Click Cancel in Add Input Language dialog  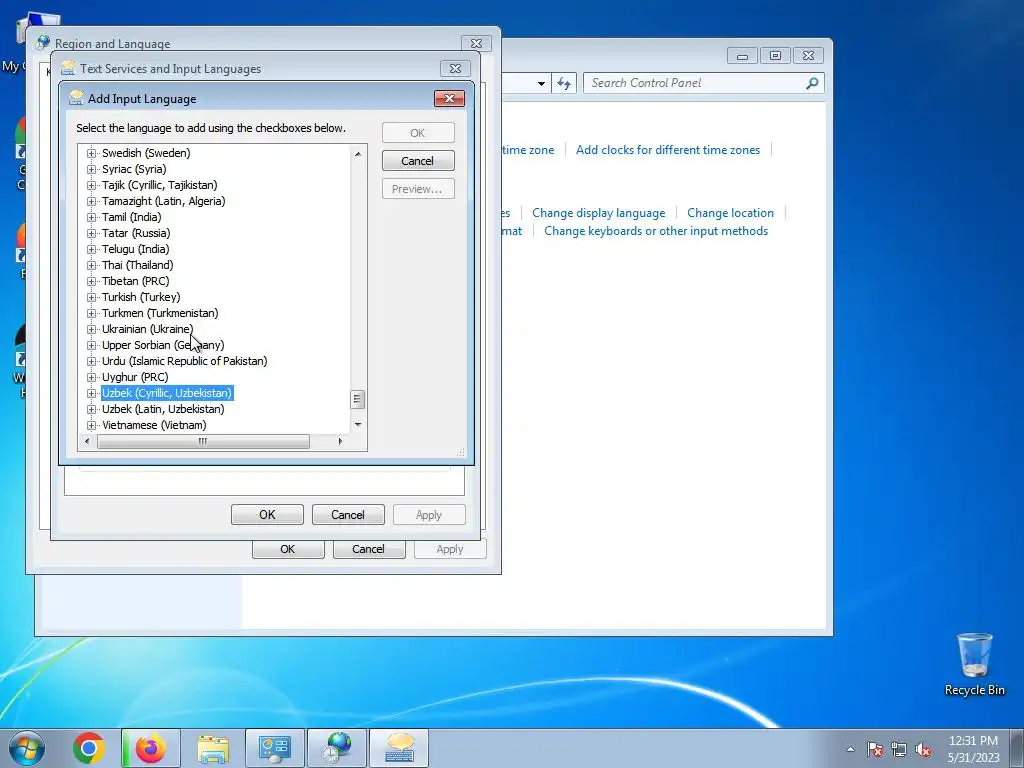(418, 161)
